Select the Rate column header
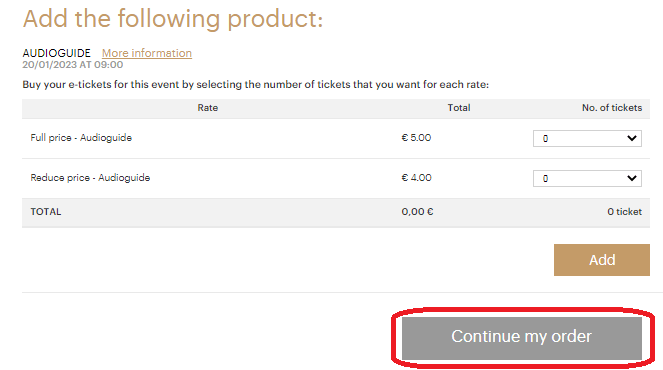The width and height of the screenshot is (663, 370). point(208,108)
